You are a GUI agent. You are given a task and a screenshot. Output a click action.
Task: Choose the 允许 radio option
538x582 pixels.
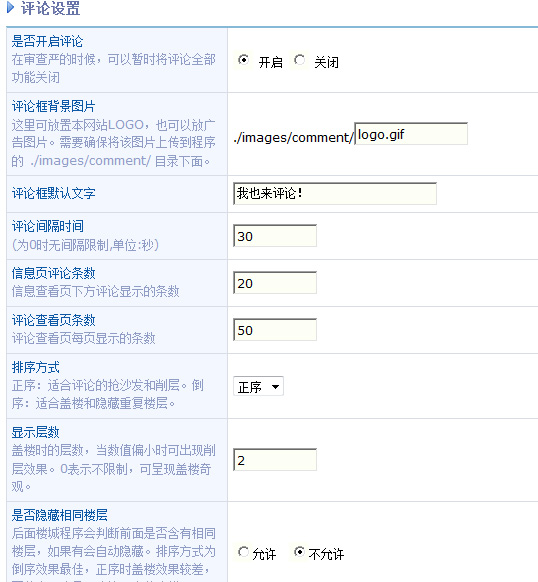(x=243, y=552)
